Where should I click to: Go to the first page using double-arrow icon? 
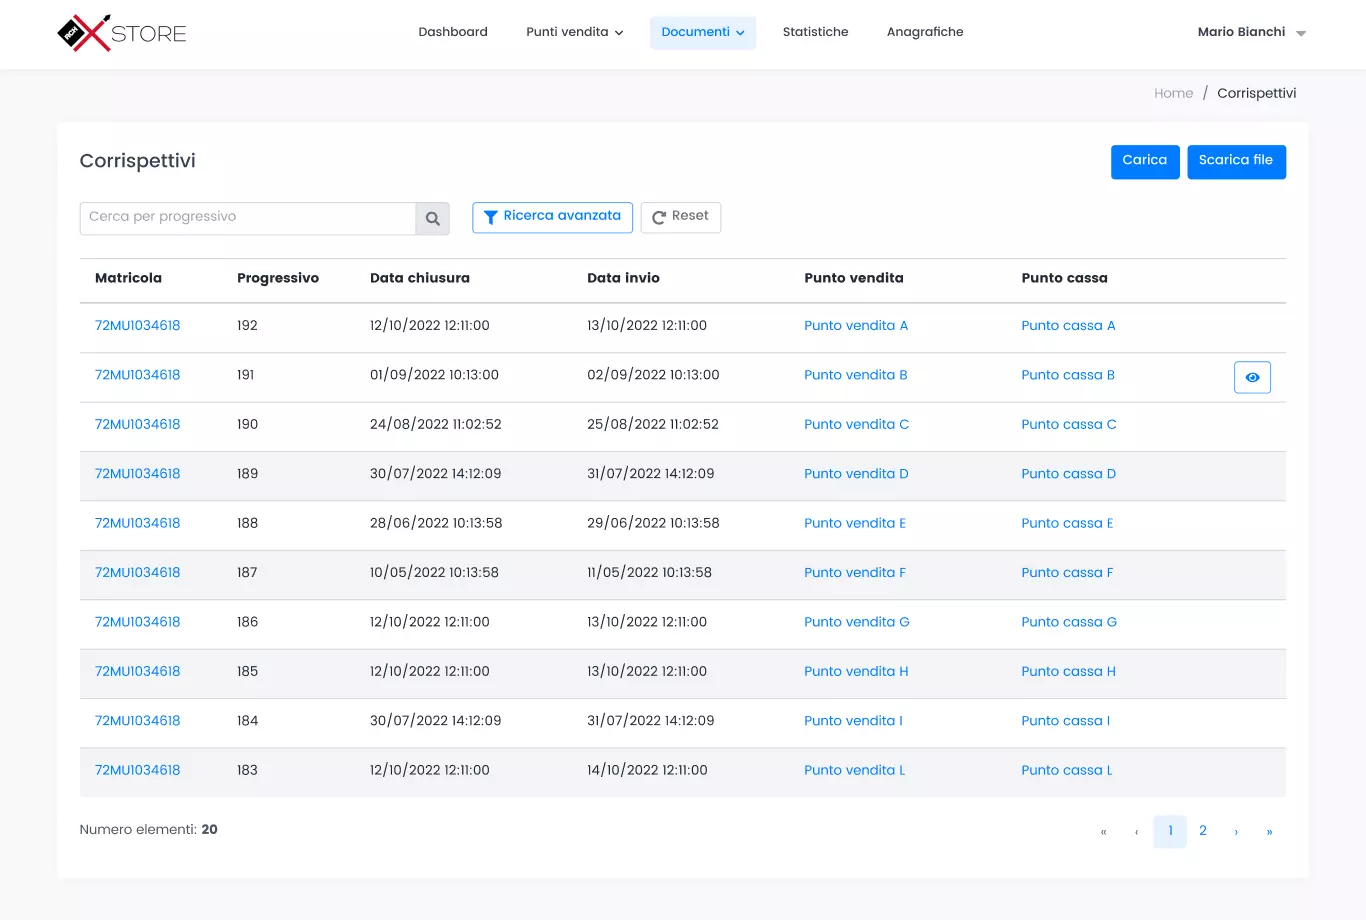click(x=1103, y=832)
